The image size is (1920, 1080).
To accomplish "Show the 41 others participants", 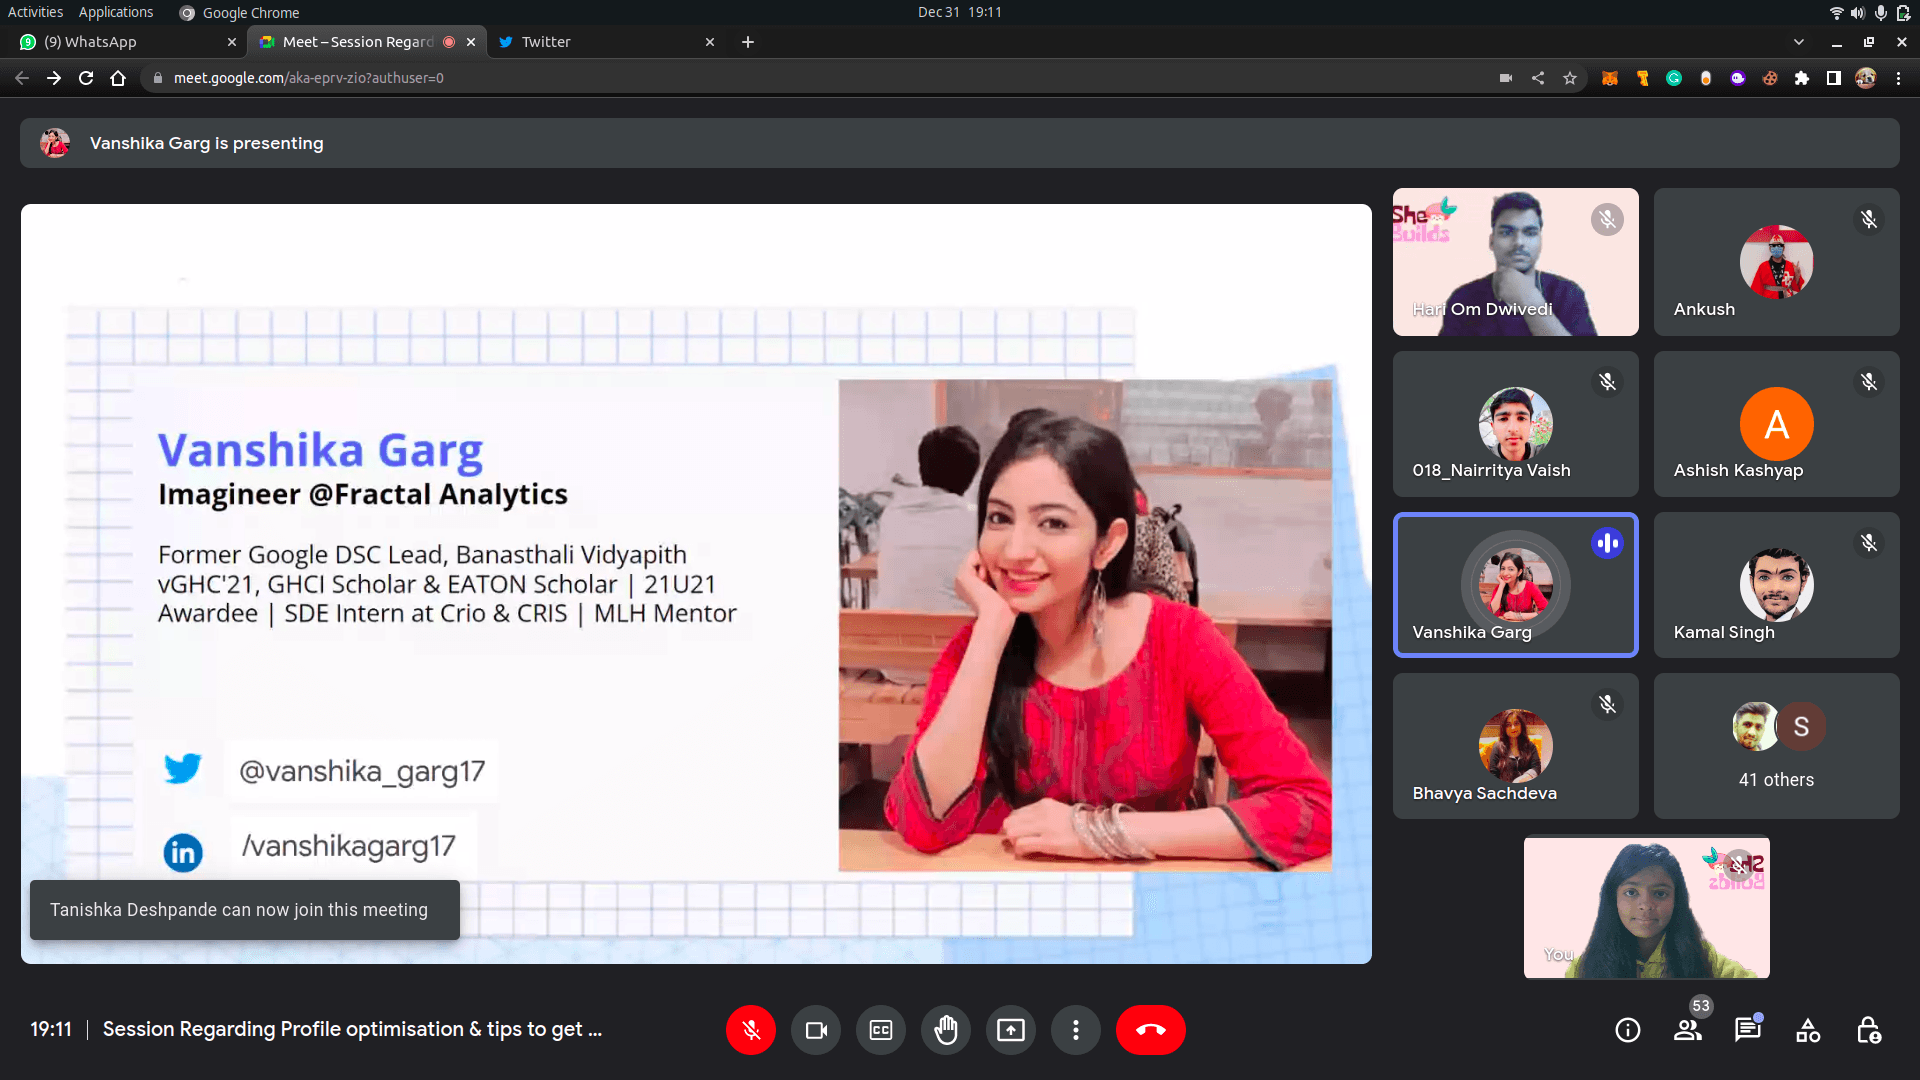I will point(1777,746).
